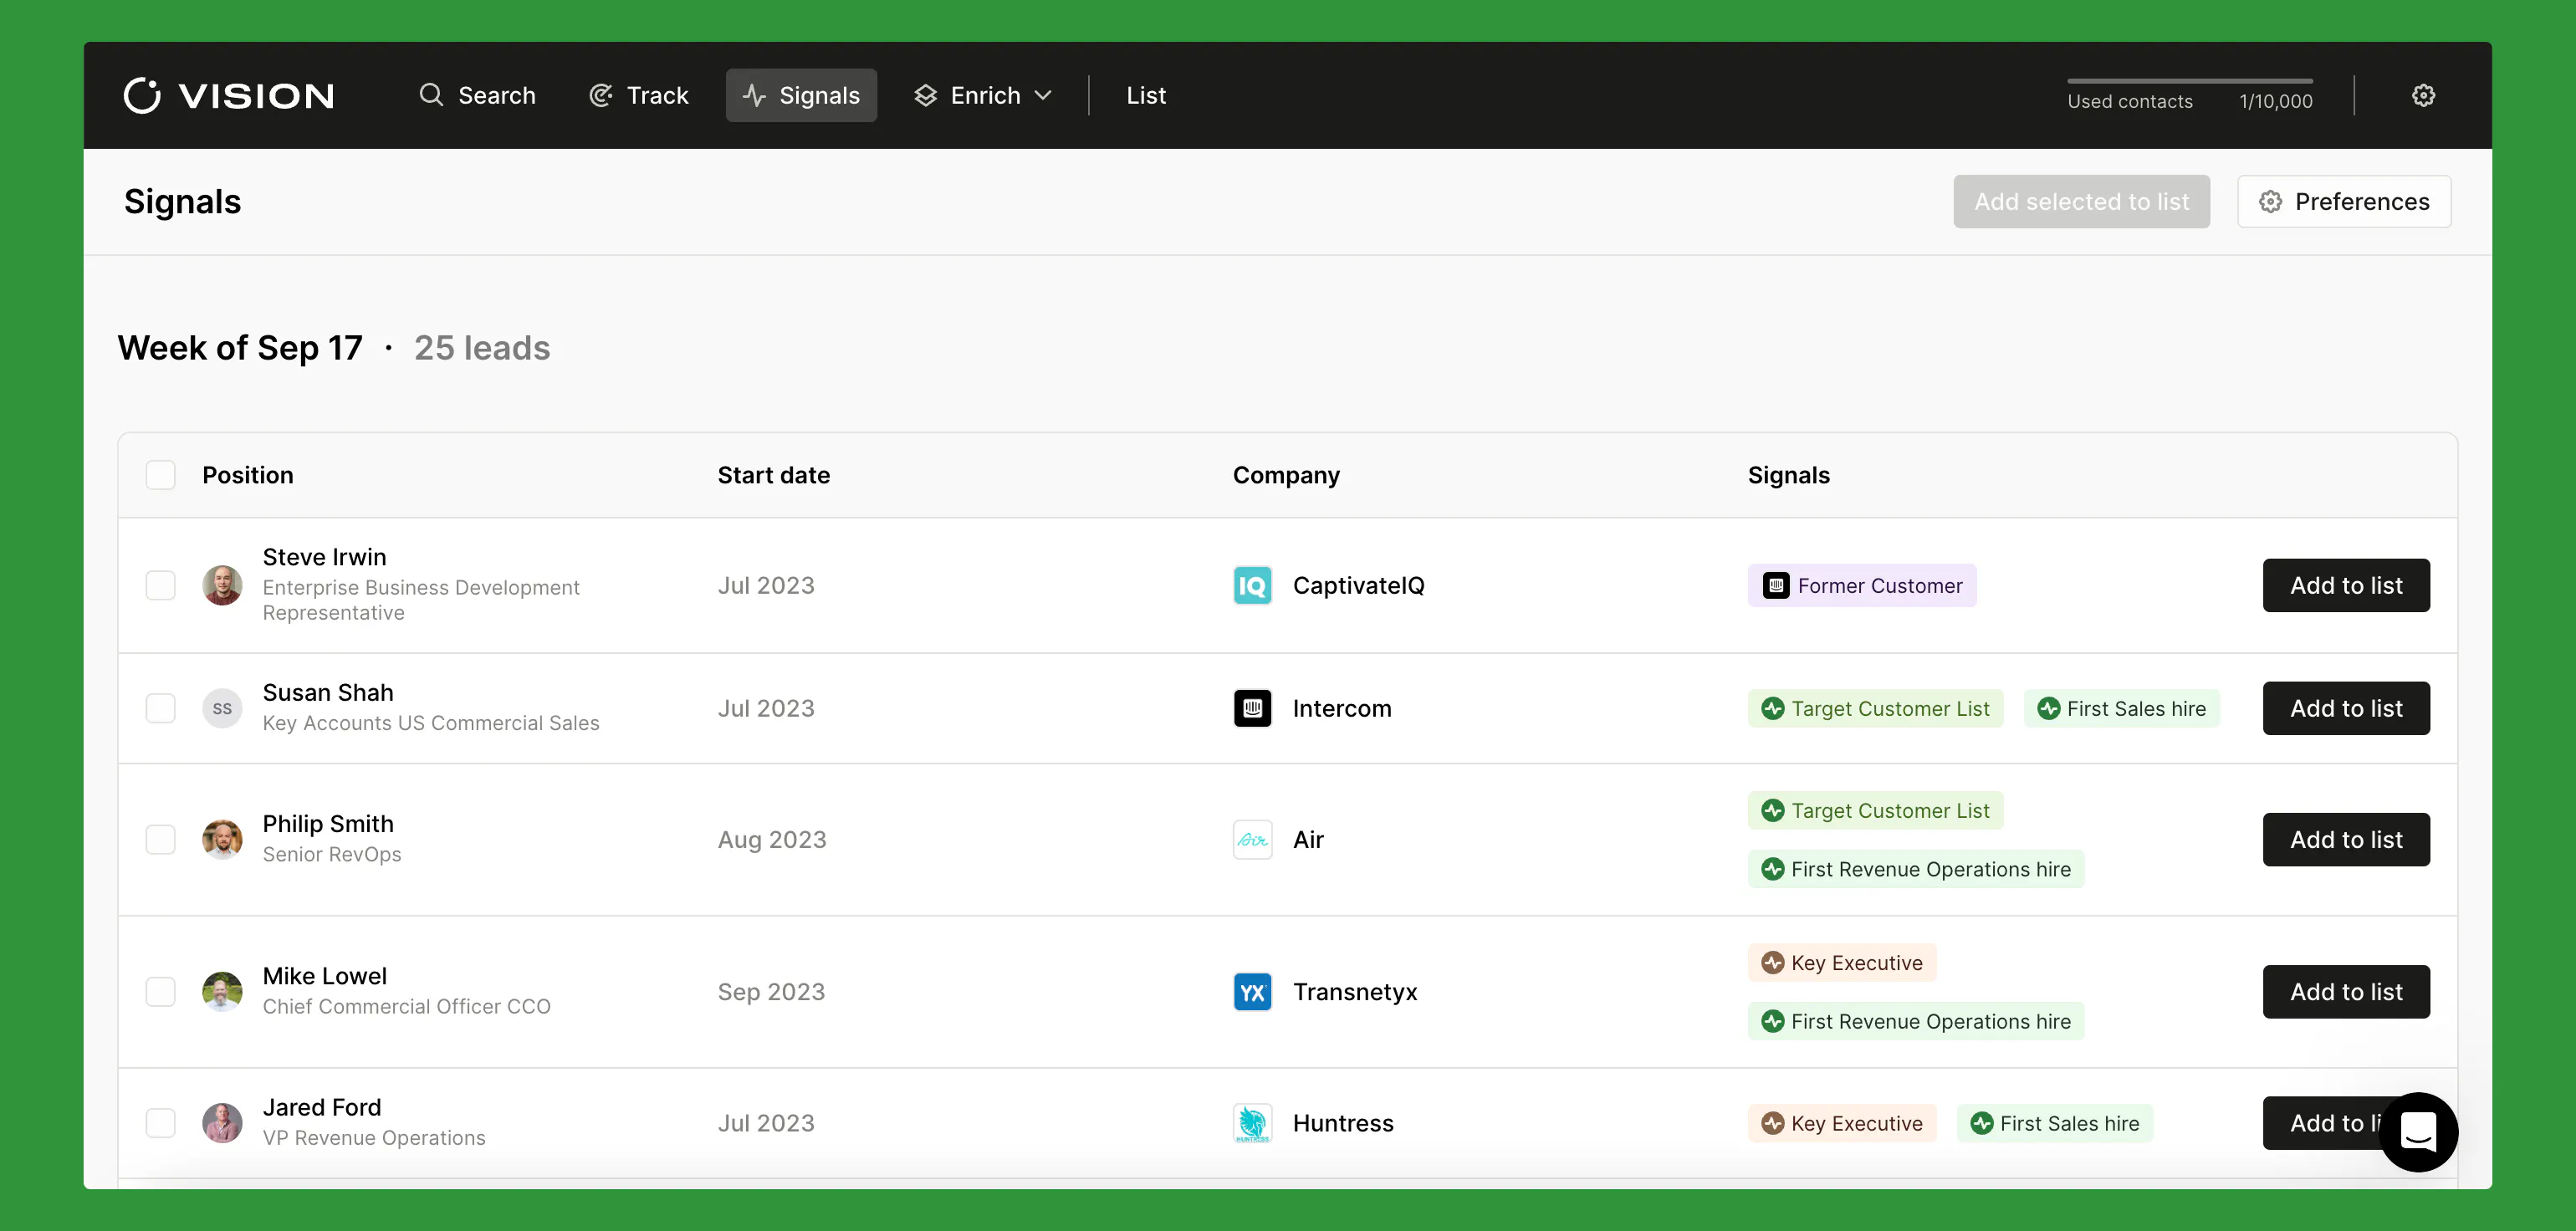Open the chat support bubble
Screen dimensions: 2576x1231
[x=2418, y=1131]
